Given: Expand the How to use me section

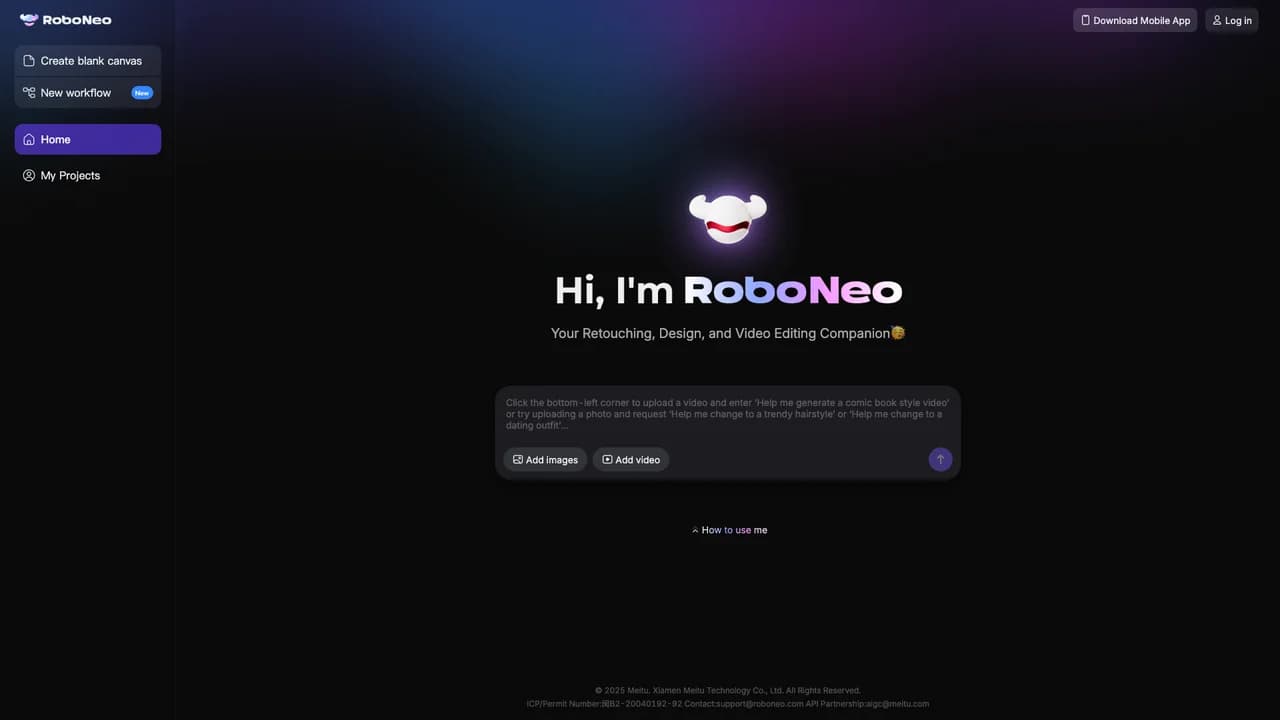Looking at the screenshot, I should point(729,530).
